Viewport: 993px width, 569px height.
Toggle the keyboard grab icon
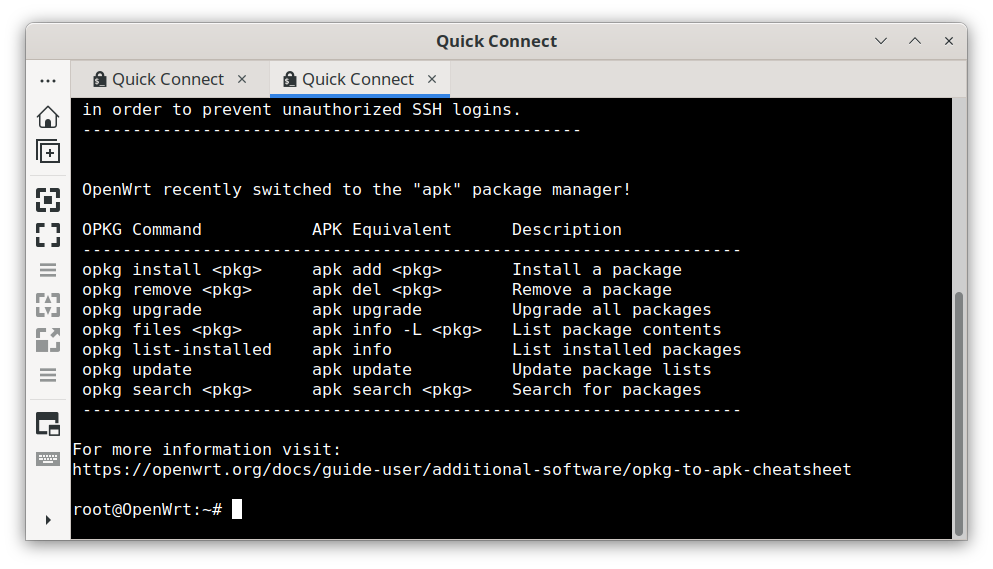pyautogui.click(x=48, y=458)
